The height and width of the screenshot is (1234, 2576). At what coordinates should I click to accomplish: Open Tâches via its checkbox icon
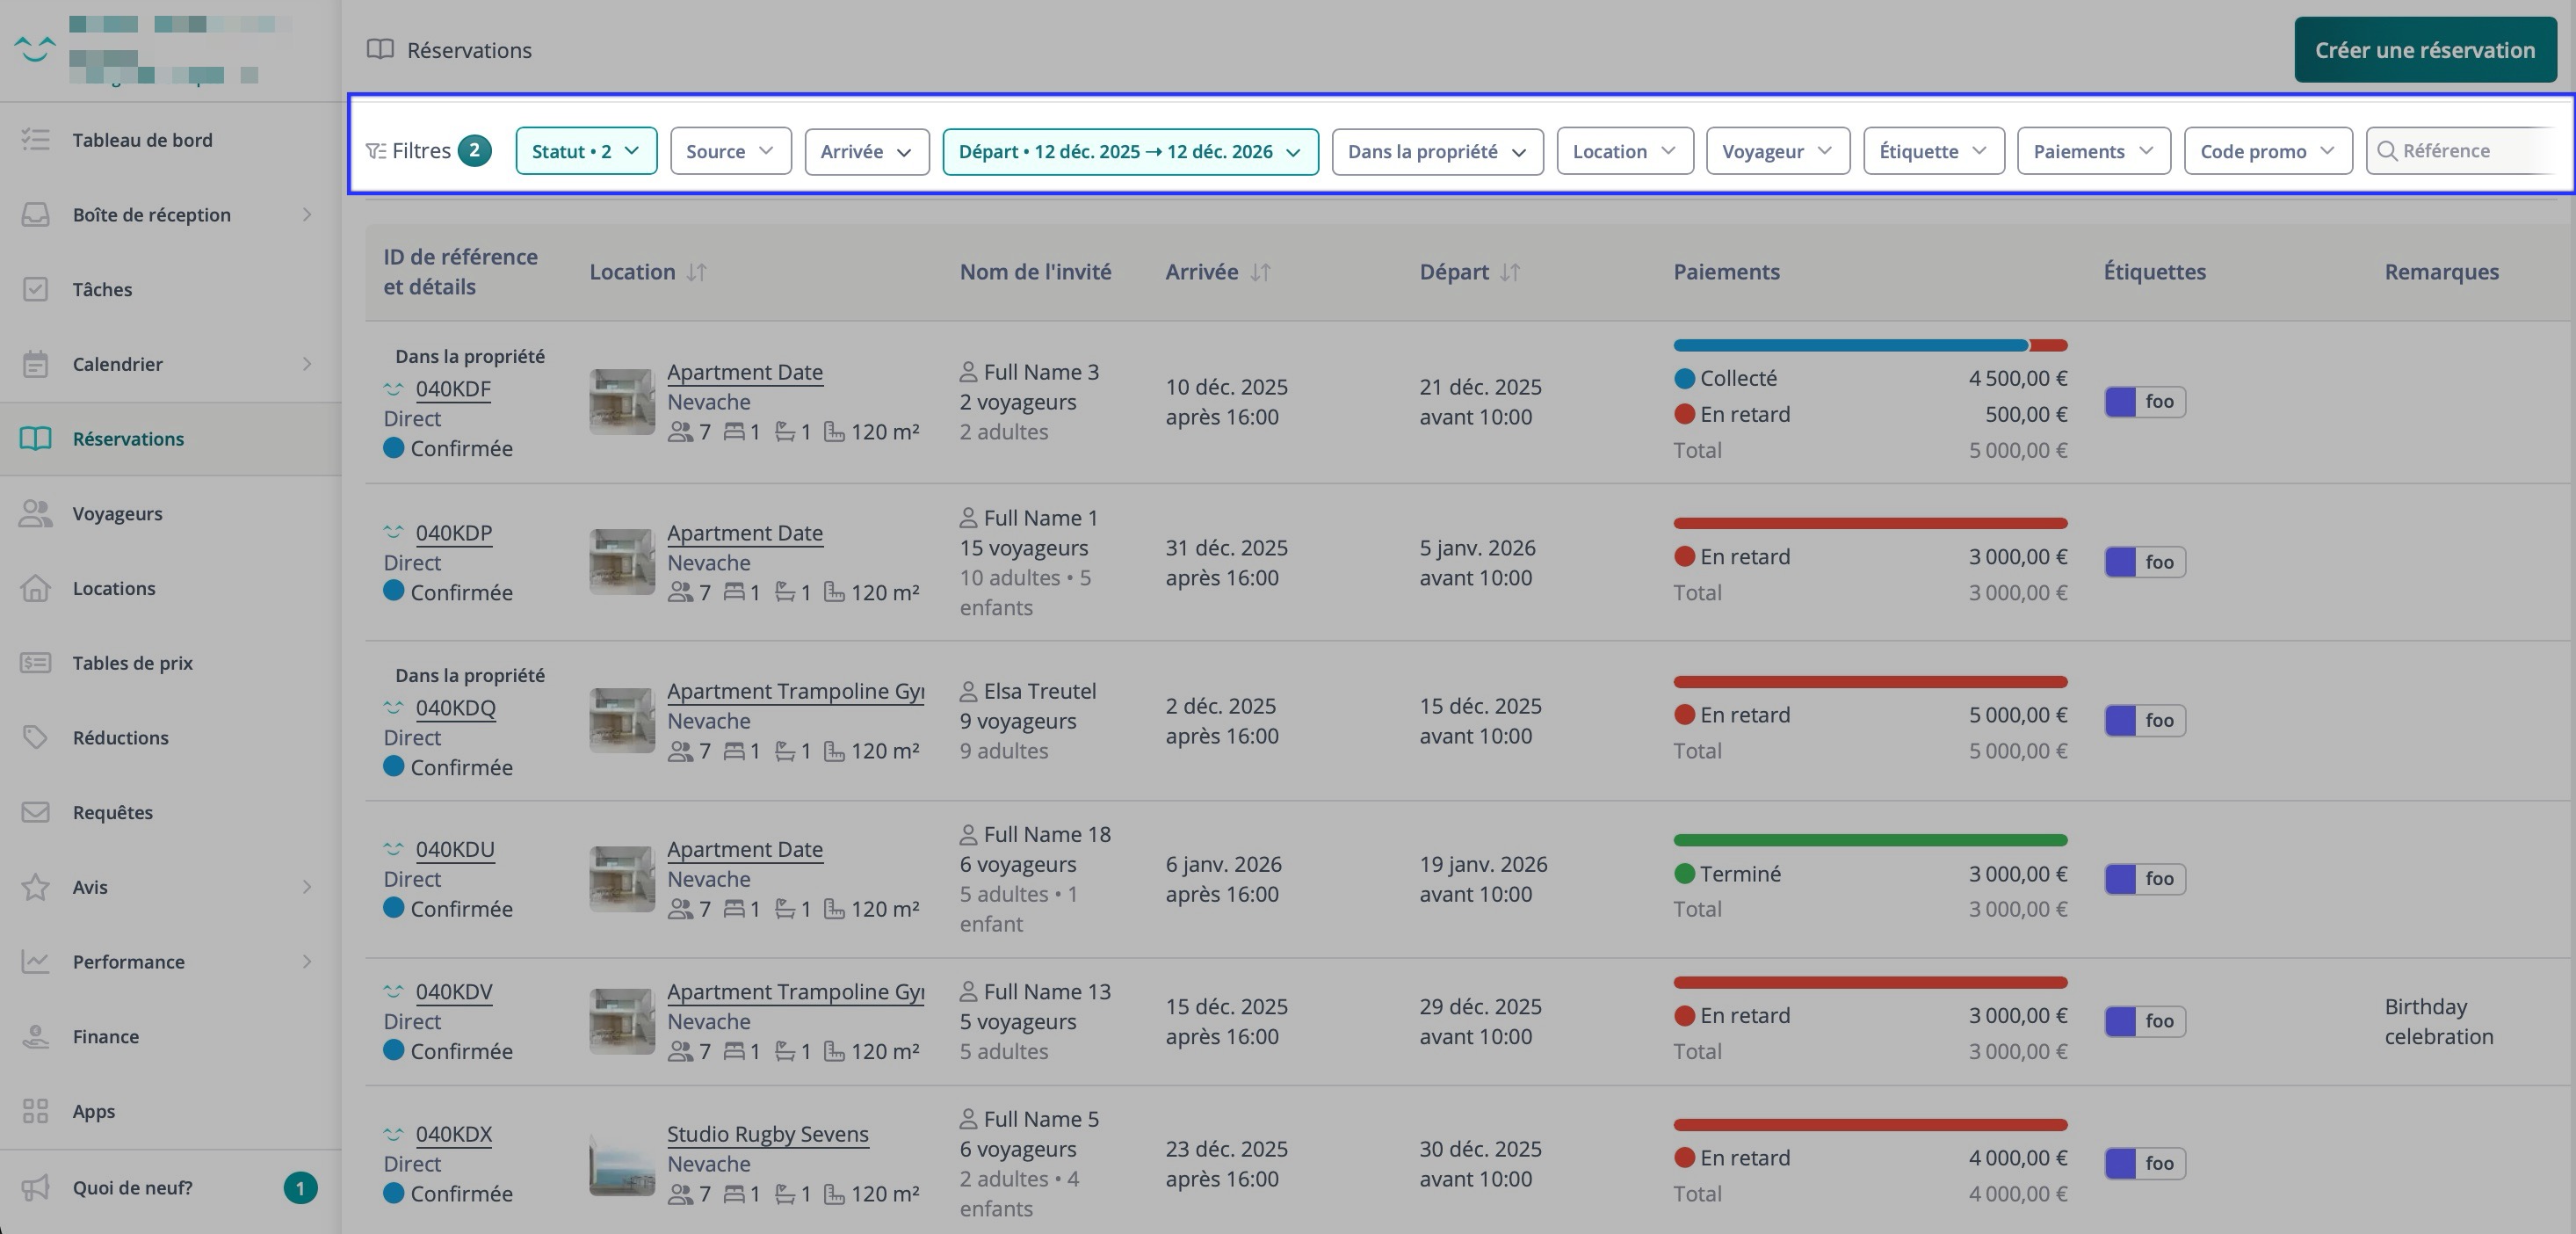pyautogui.click(x=36, y=289)
